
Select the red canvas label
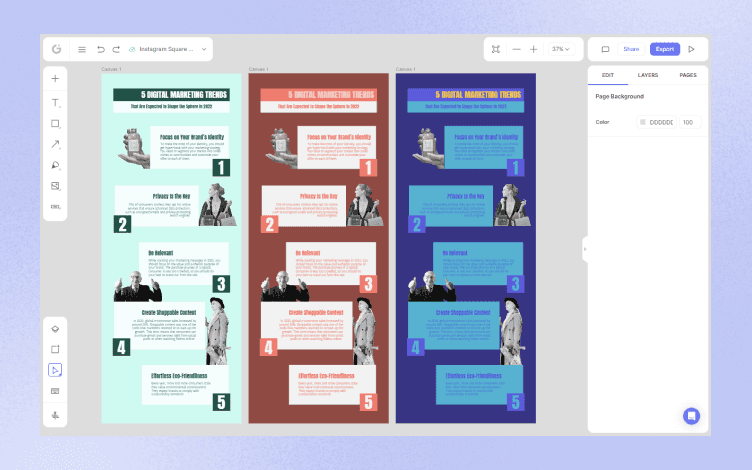pos(258,70)
